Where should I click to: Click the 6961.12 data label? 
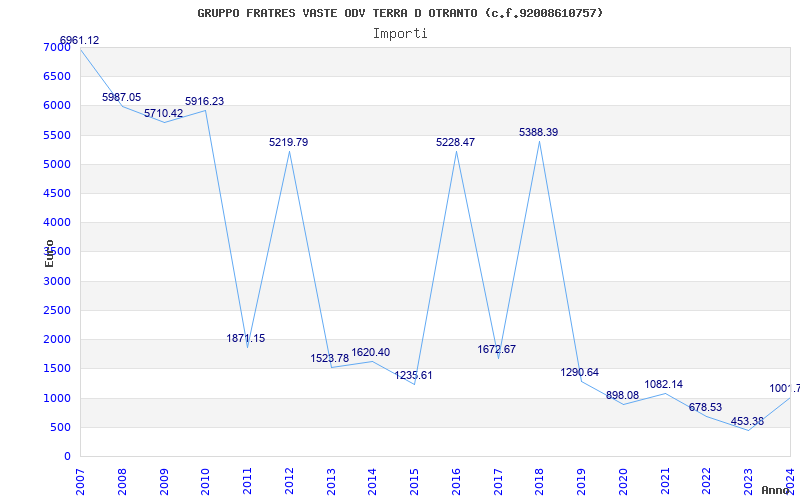point(80,40)
